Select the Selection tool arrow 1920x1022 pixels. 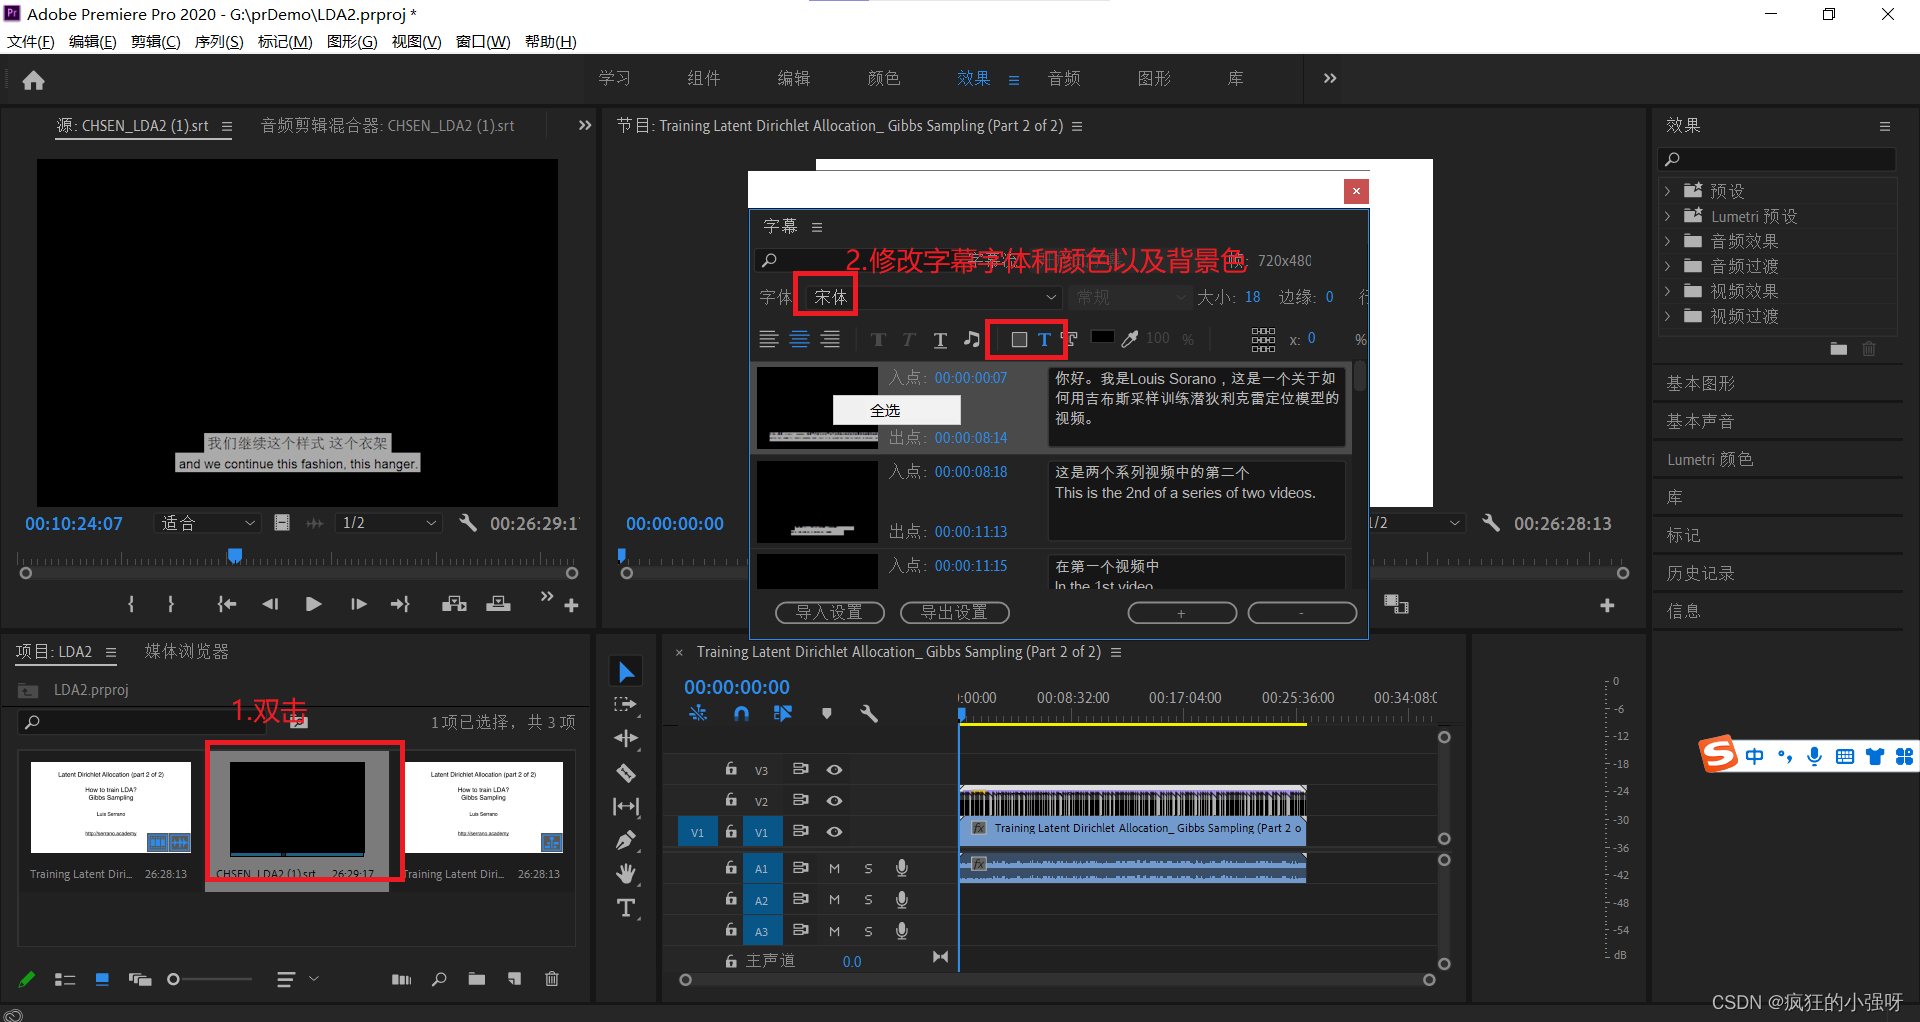pyautogui.click(x=626, y=672)
